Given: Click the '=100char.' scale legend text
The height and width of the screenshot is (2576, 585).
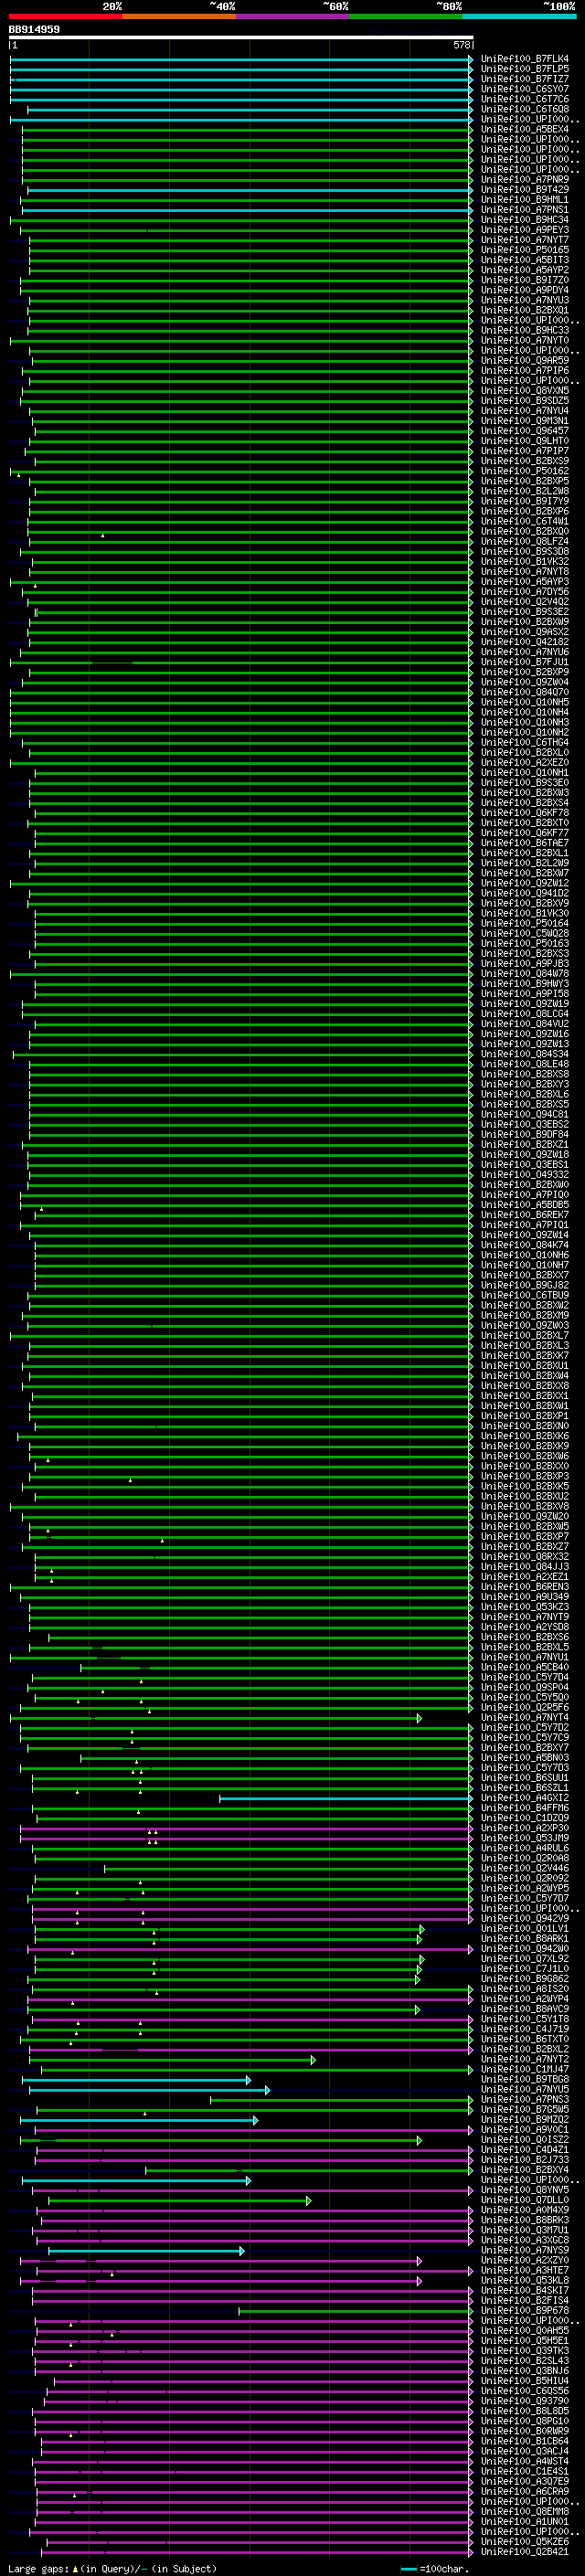Looking at the screenshot, I should click(445, 2568).
